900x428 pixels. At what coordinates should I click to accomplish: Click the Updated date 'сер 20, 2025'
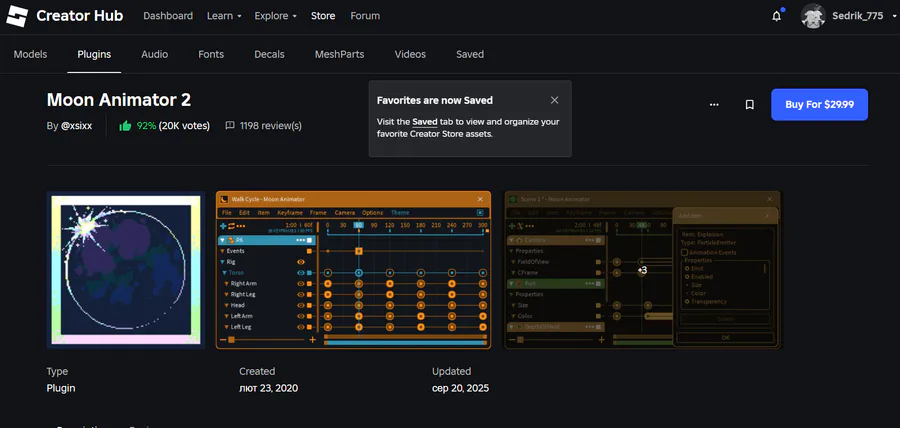click(460, 388)
